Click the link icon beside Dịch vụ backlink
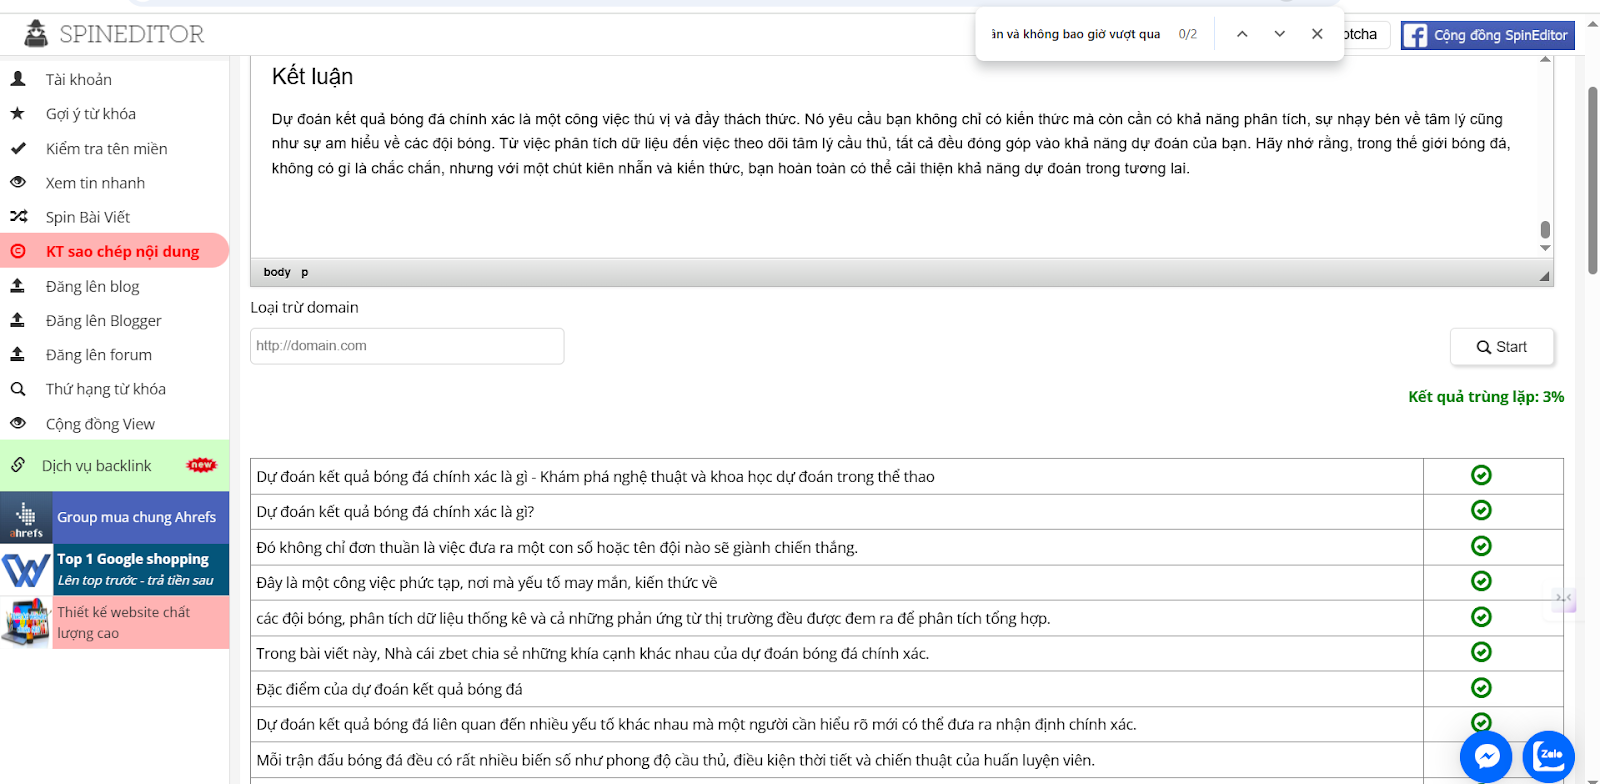 click(18, 465)
